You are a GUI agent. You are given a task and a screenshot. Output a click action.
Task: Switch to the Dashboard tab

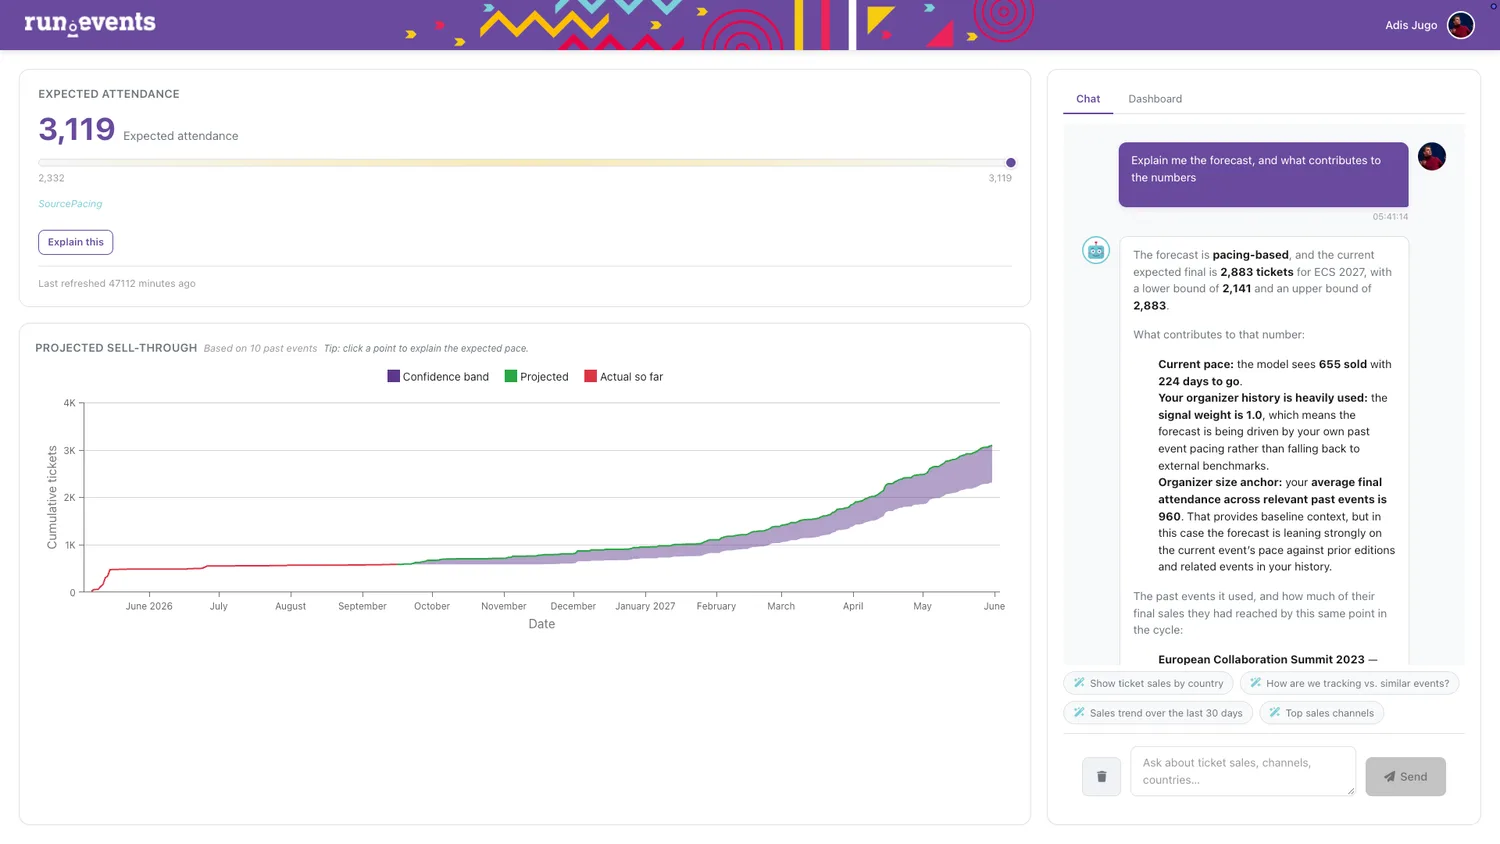tap(1155, 99)
